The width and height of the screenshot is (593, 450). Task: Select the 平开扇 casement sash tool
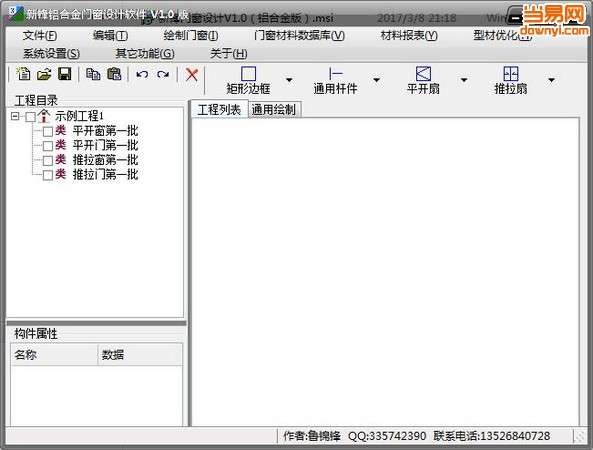(x=423, y=80)
